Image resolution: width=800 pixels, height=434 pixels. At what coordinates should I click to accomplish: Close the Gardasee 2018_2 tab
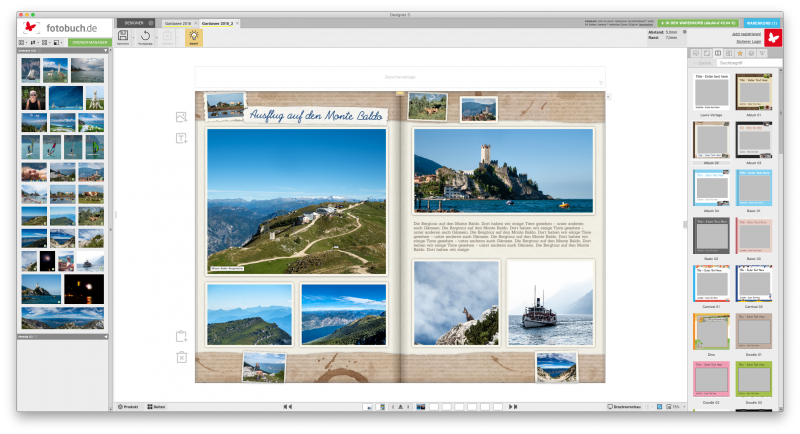click(x=238, y=21)
